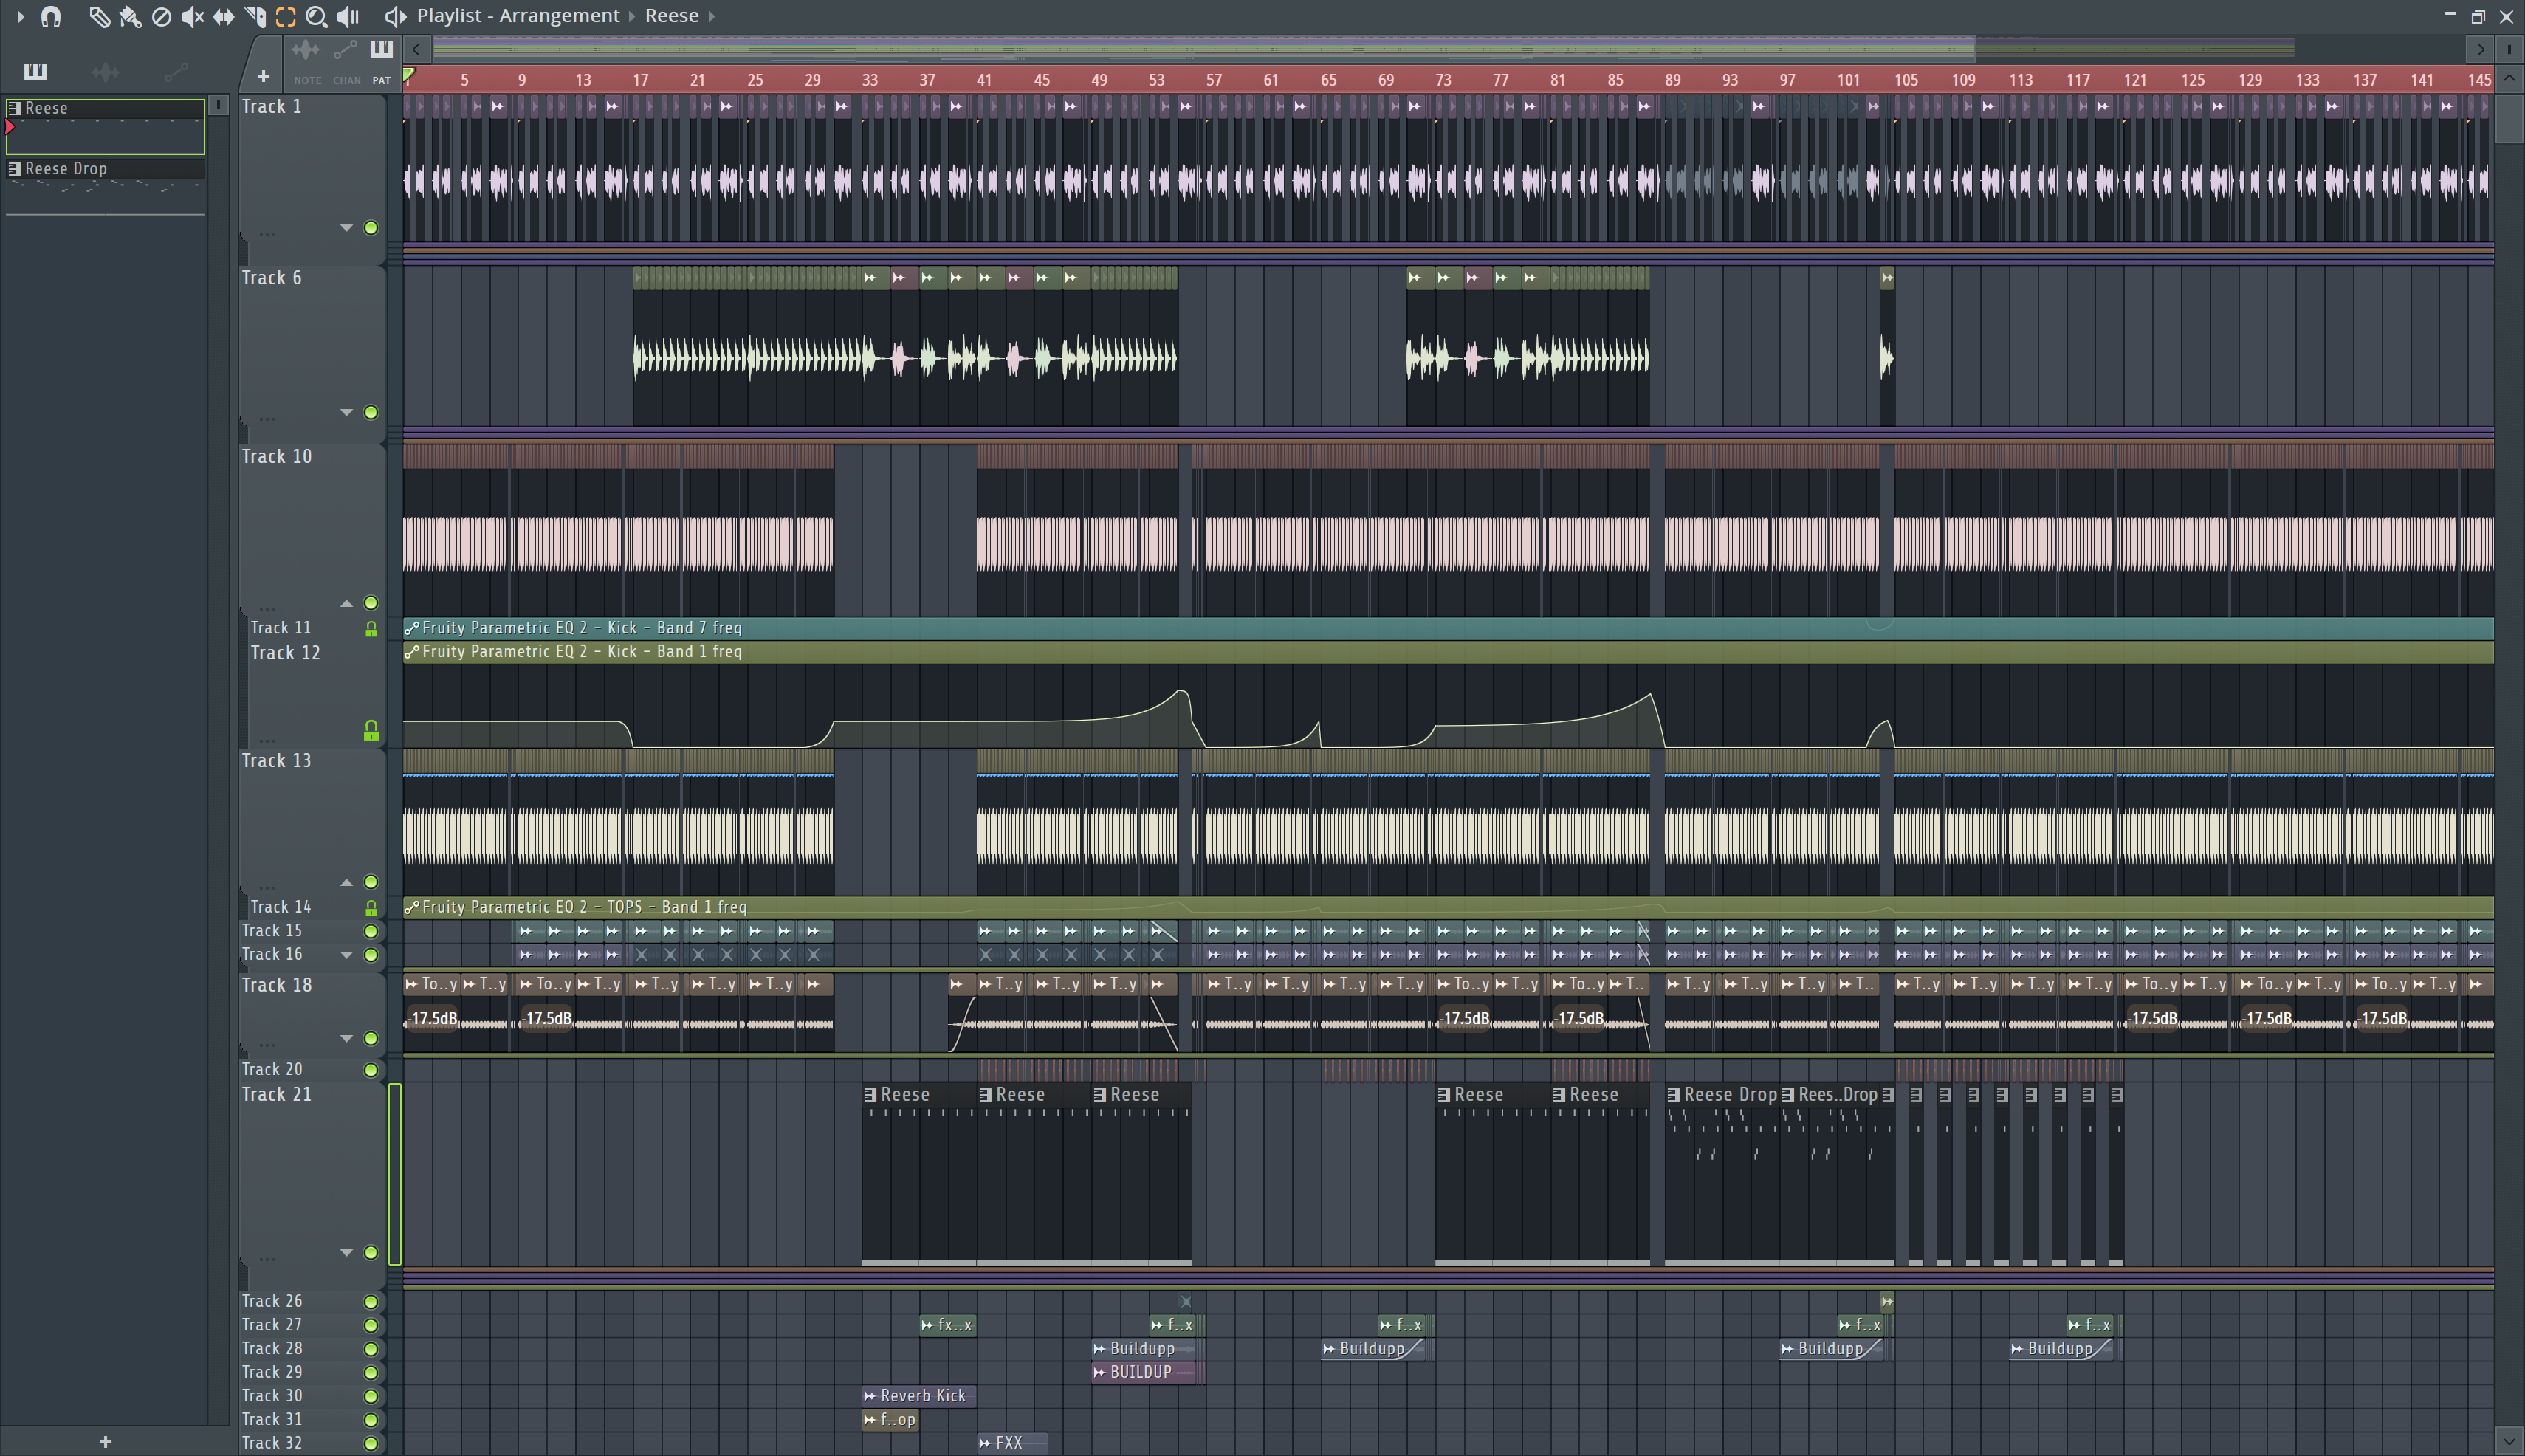Open the Reese pattern selector in title

(x=672, y=16)
